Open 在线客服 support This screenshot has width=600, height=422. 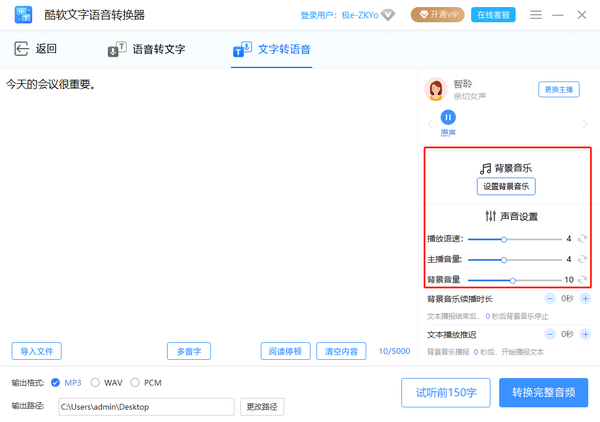click(x=493, y=15)
